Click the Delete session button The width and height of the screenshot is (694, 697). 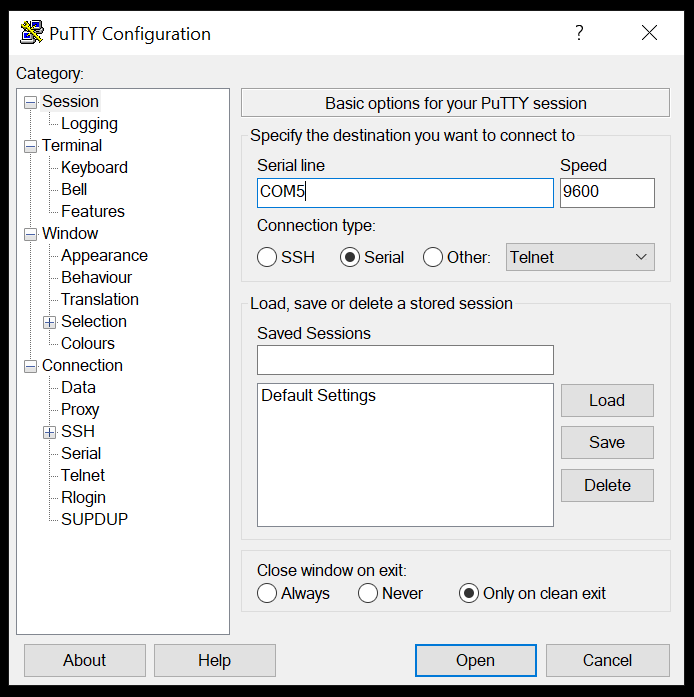click(607, 485)
